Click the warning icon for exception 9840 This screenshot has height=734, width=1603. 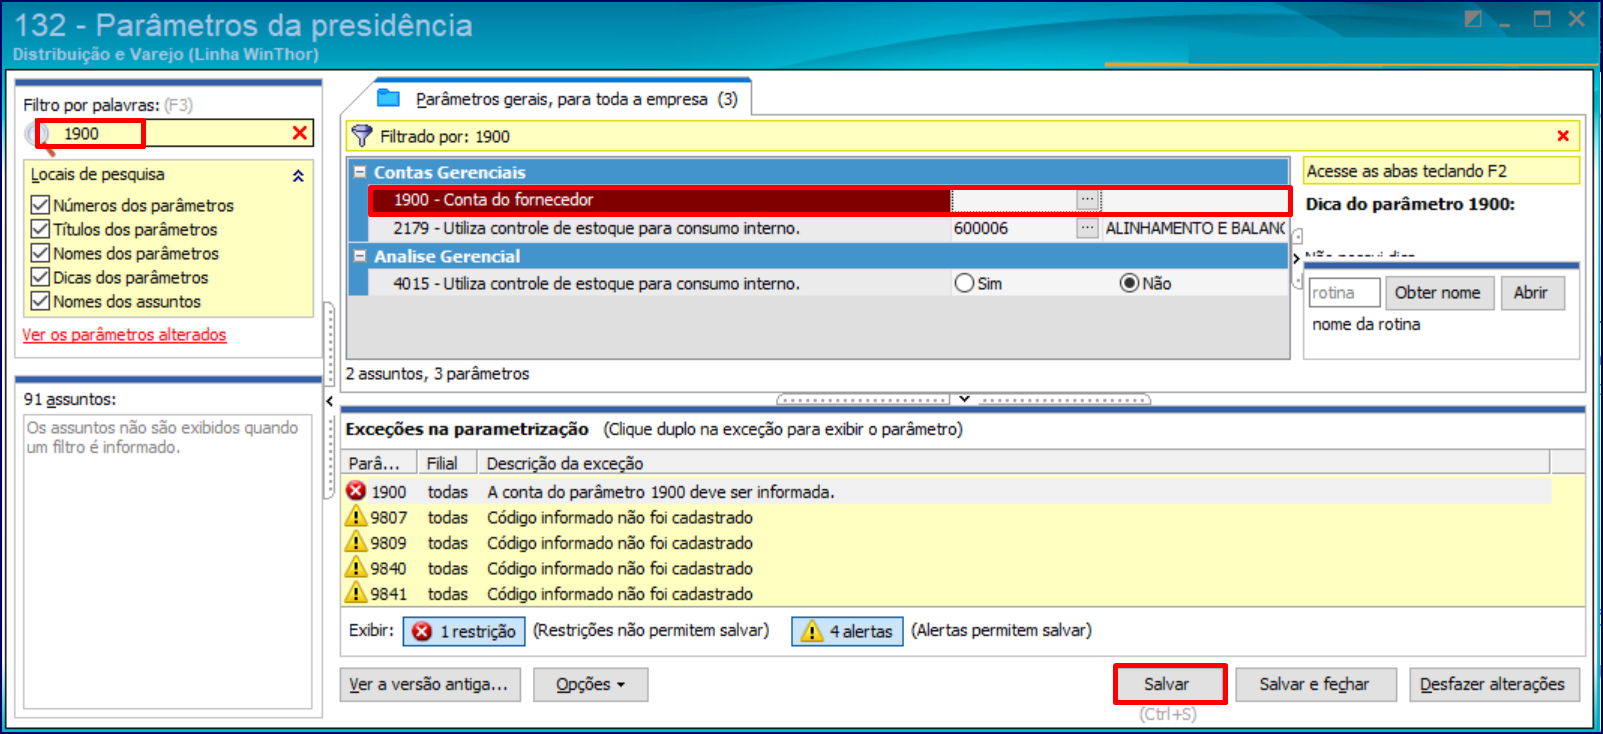click(356, 567)
